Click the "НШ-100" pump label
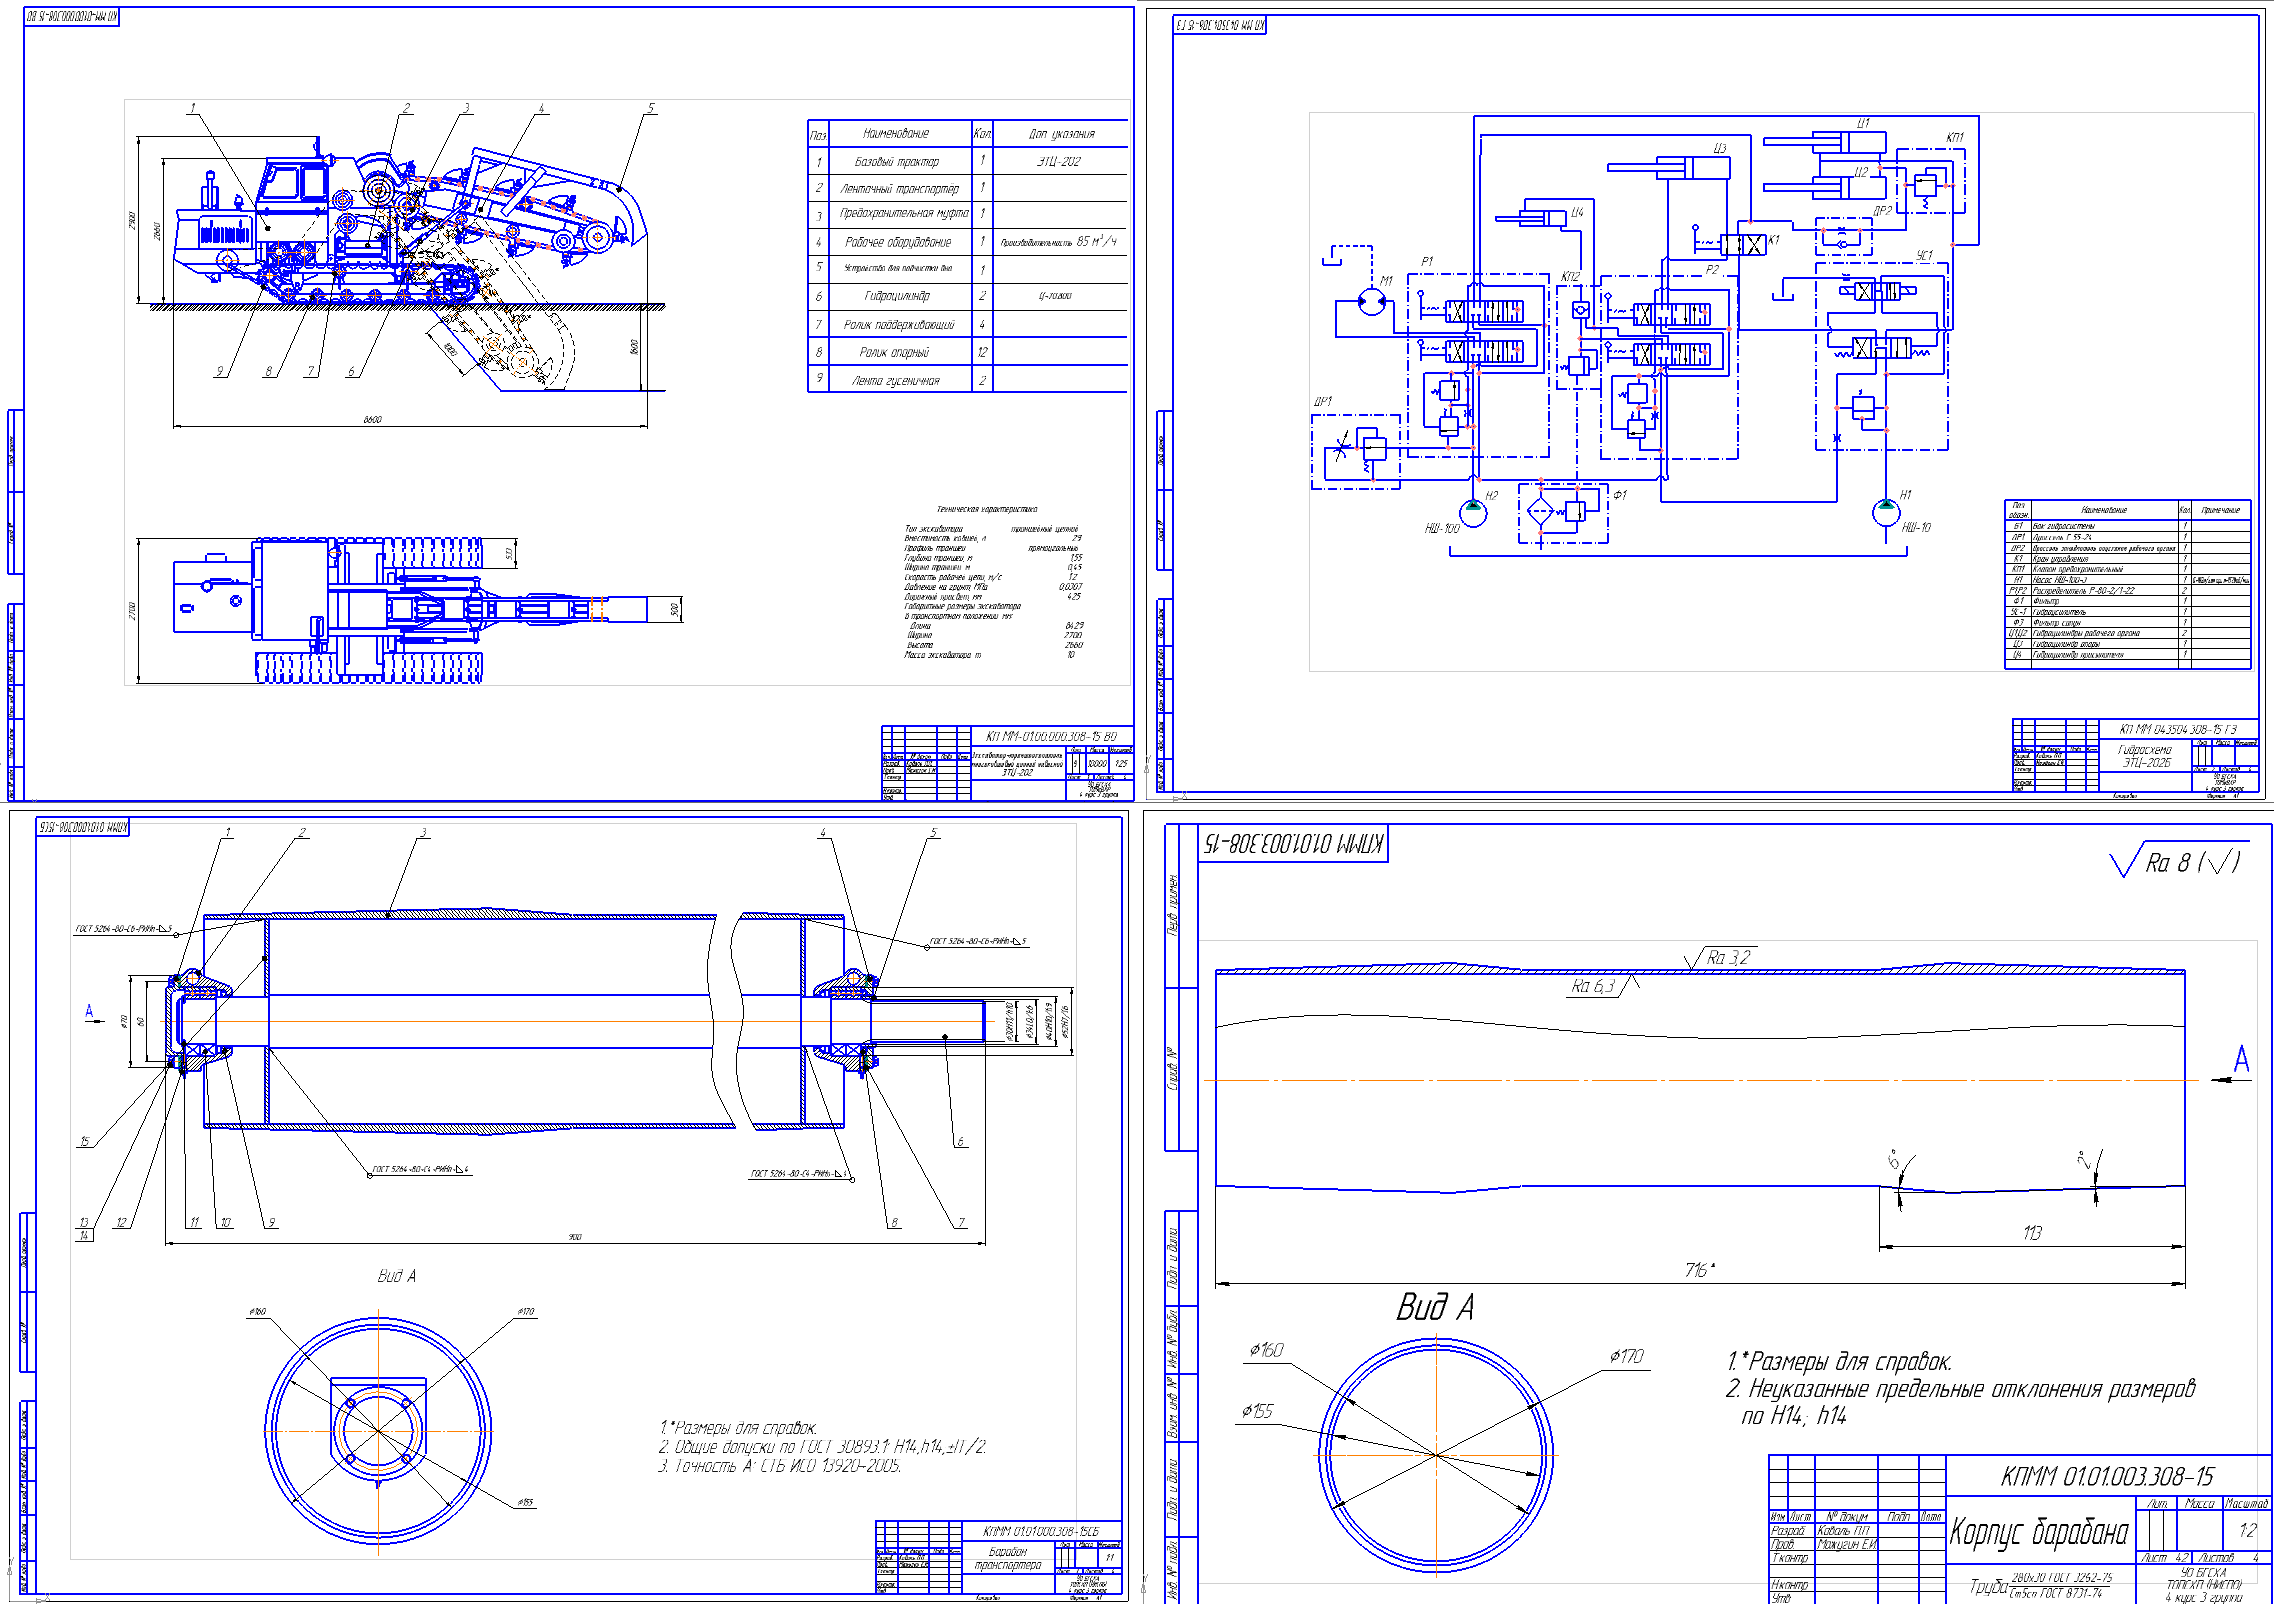Screen dimensions: 2274x1604 (x=1442, y=528)
